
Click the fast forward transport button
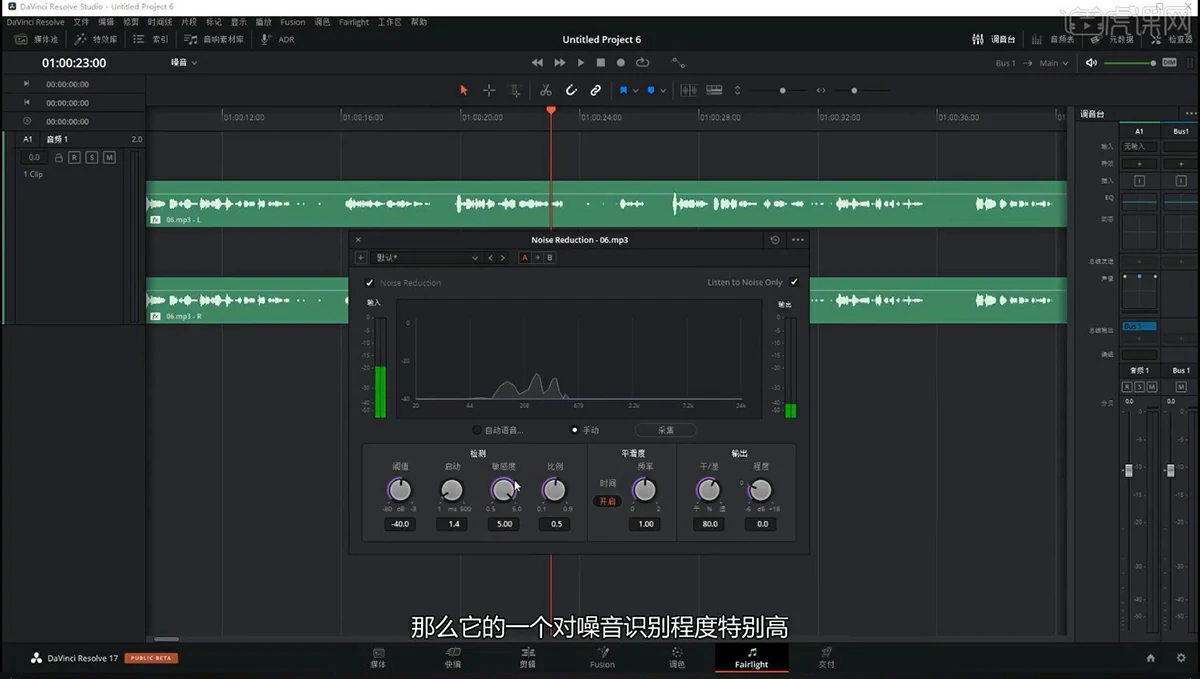tap(560, 62)
